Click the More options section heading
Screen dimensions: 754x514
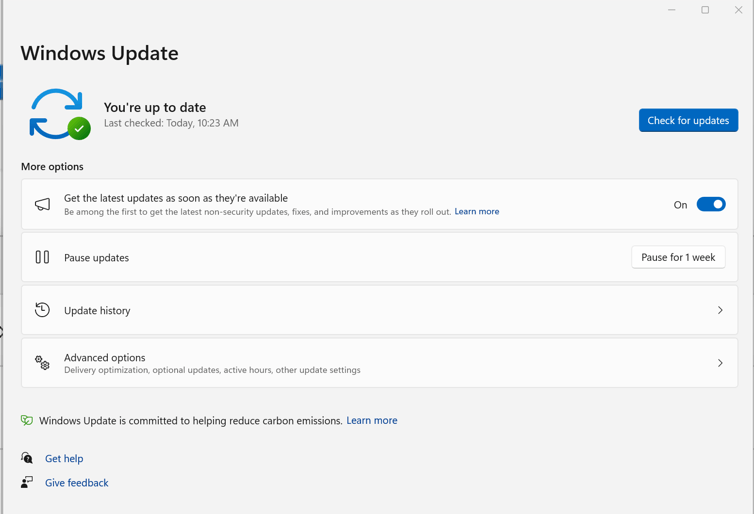52,166
